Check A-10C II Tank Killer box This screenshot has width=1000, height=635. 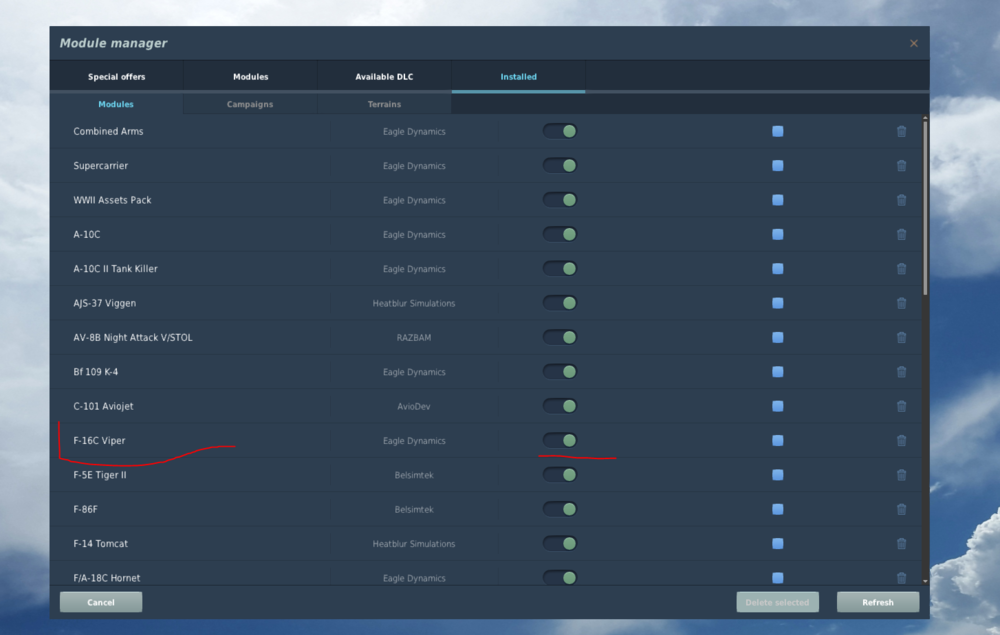[x=777, y=269]
